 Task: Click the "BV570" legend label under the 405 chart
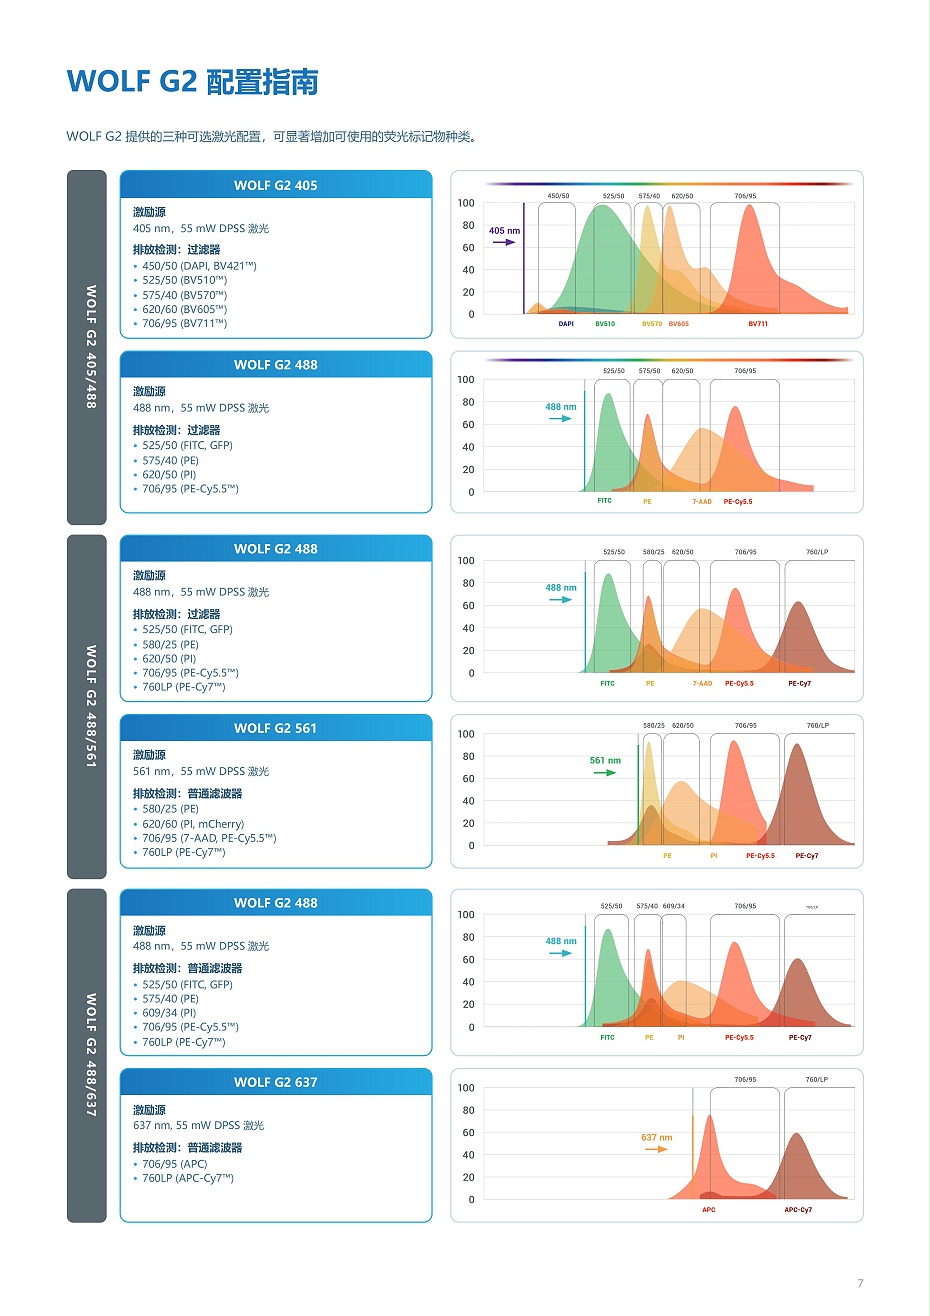pyautogui.click(x=651, y=324)
